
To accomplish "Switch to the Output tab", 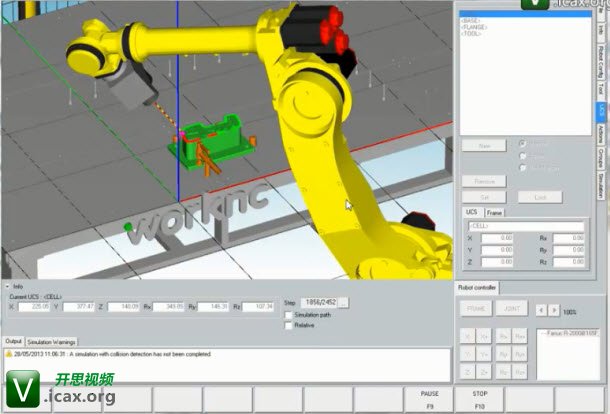I will pyautogui.click(x=13, y=341).
